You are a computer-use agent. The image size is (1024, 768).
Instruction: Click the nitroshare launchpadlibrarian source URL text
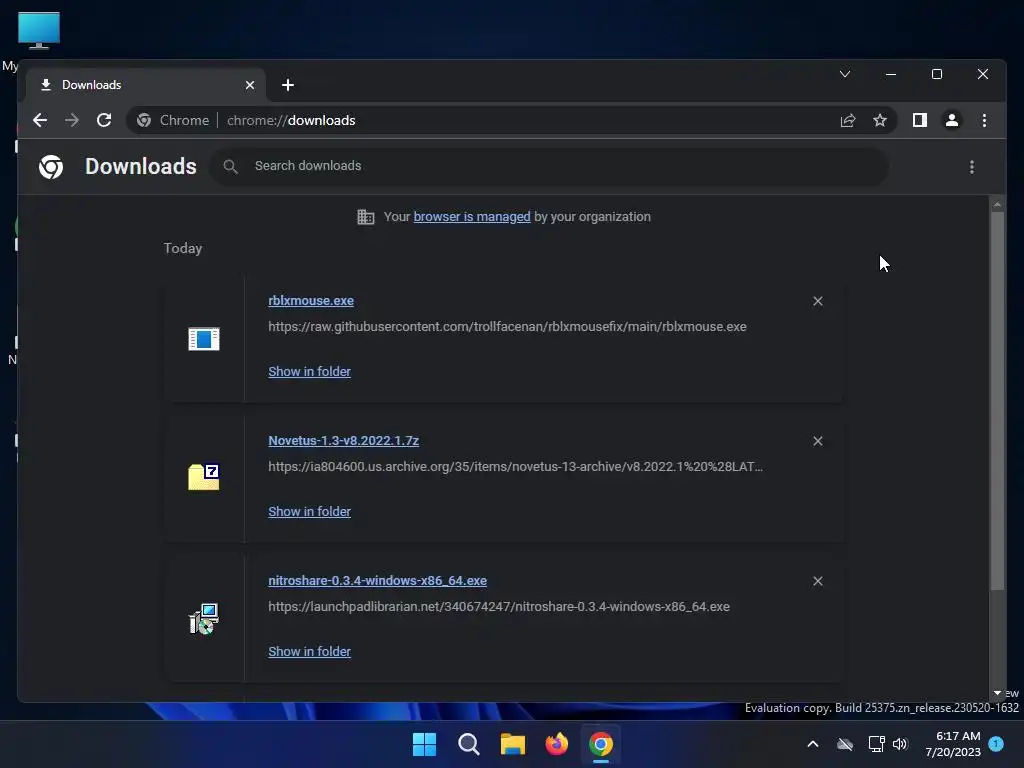tap(499, 607)
